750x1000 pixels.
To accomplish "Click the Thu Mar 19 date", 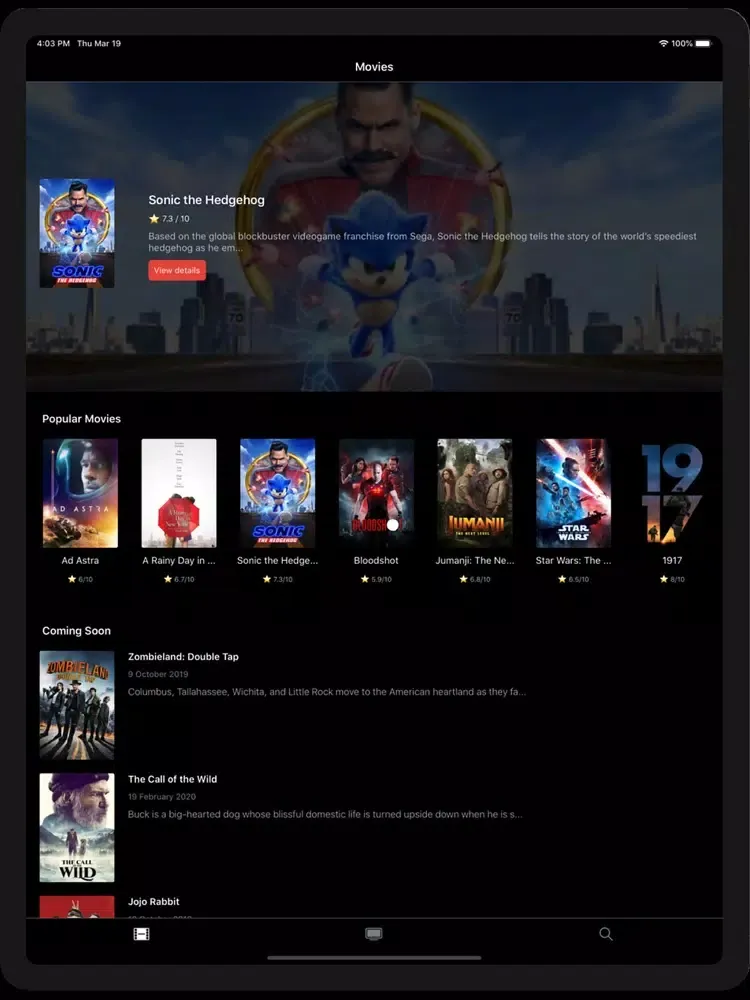I will (99, 43).
